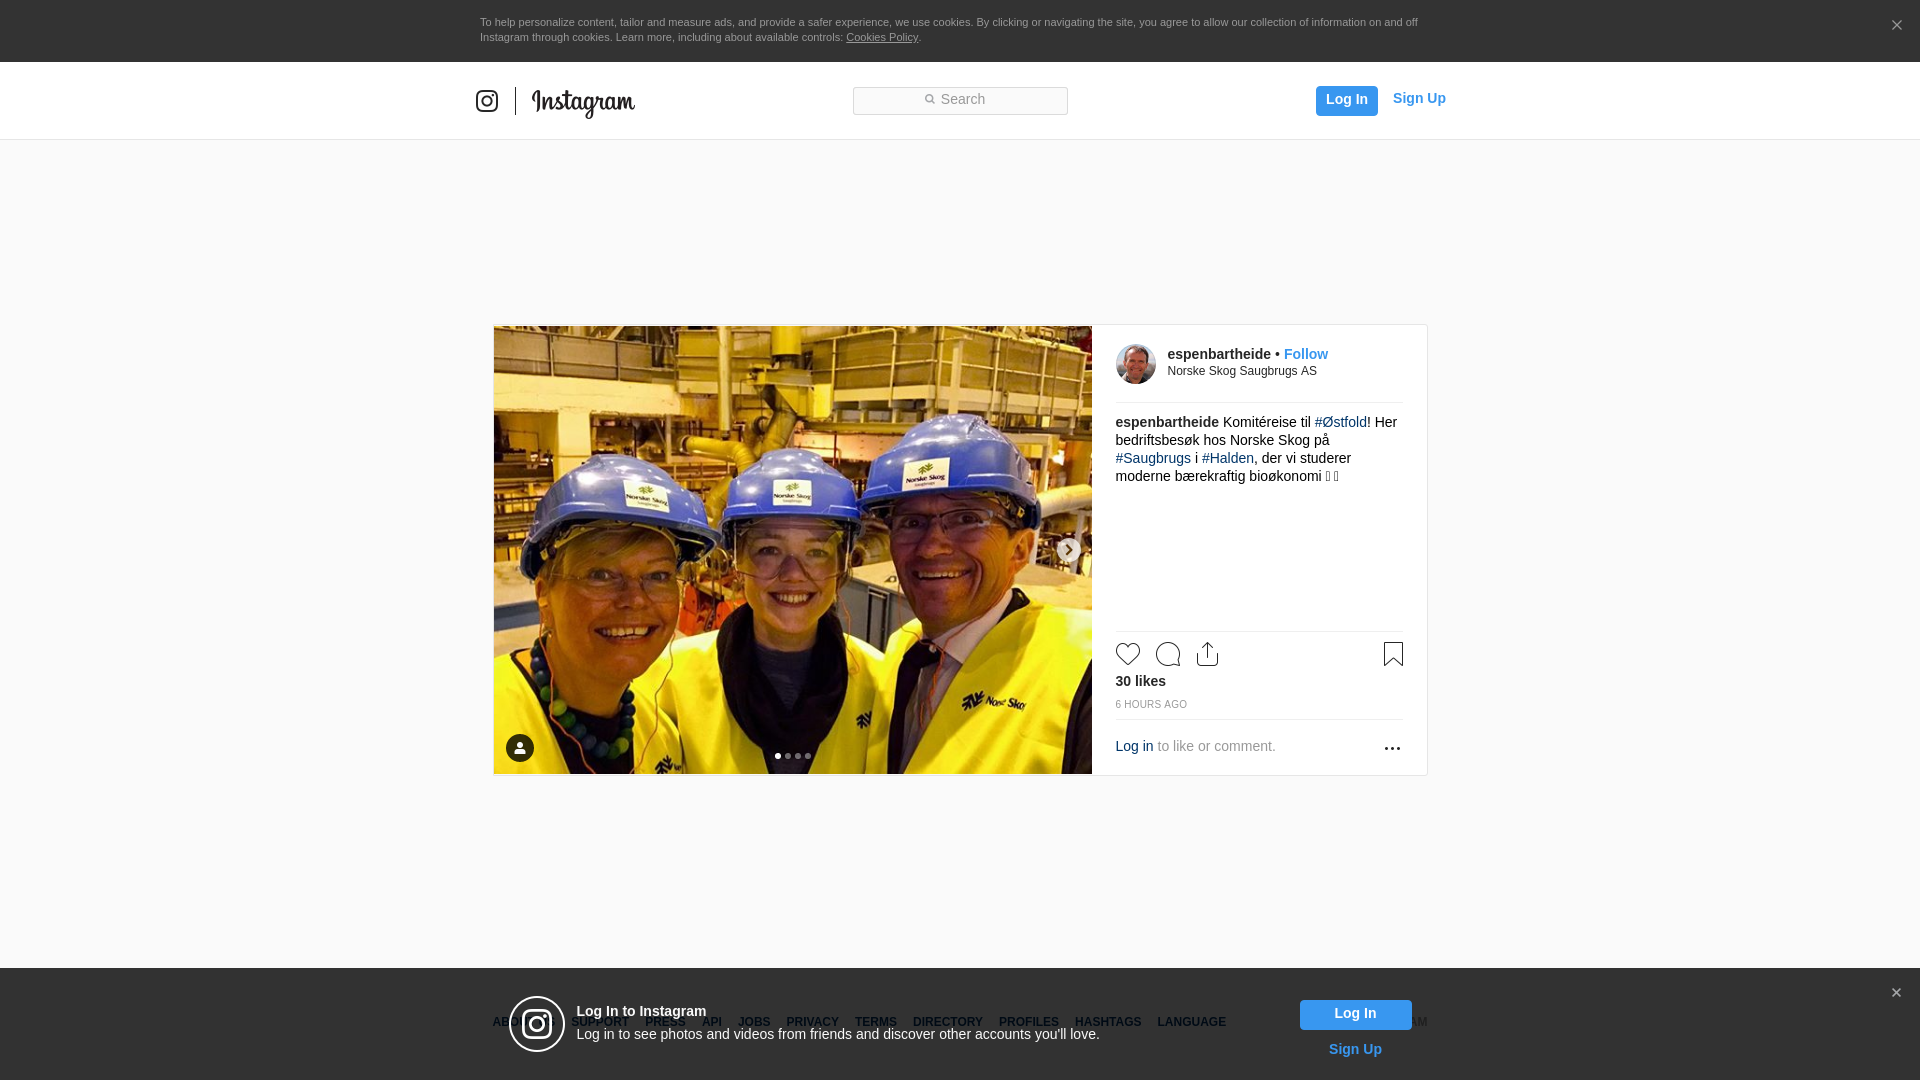Click the post photo of three people

[793, 550]
